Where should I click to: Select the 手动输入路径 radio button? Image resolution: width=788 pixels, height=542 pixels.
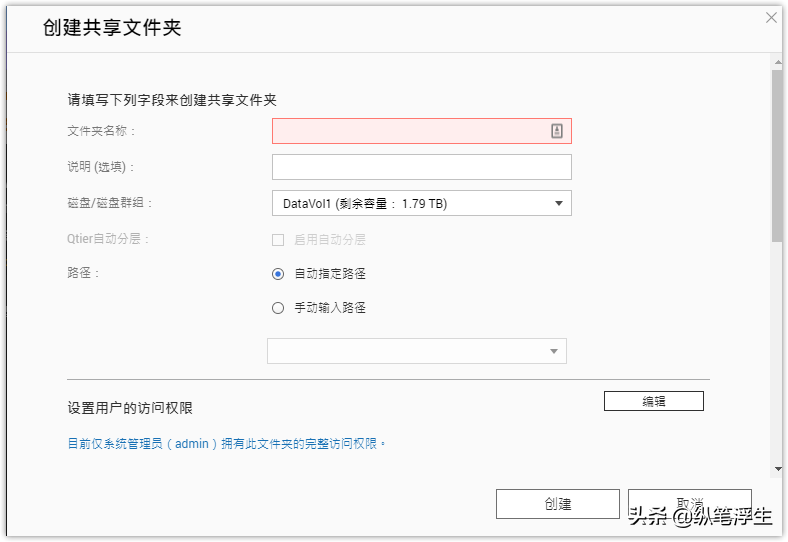278,308
